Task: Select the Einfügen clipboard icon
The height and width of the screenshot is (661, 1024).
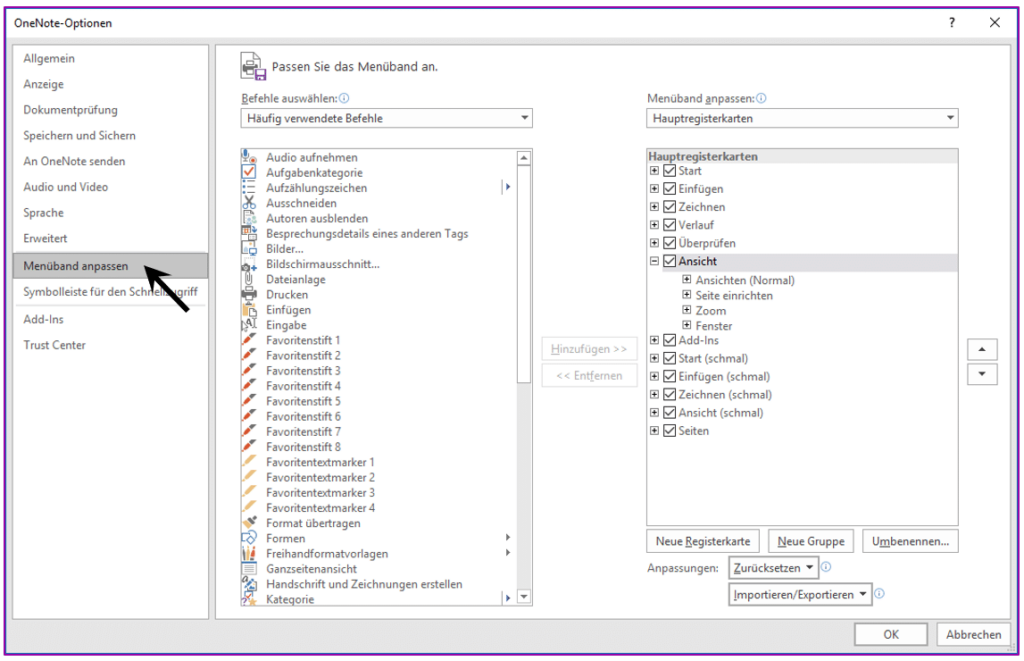Action: [x=249, y=310]
